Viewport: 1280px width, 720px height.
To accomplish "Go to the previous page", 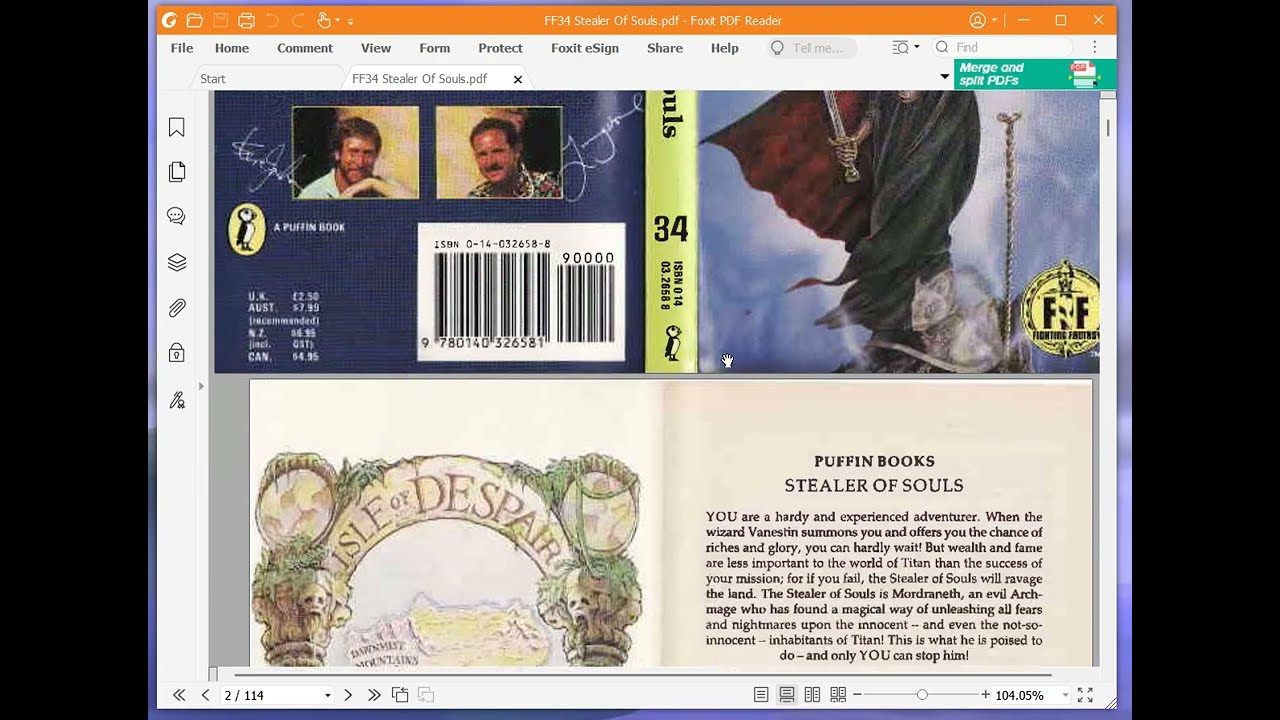I will [205, 695].
